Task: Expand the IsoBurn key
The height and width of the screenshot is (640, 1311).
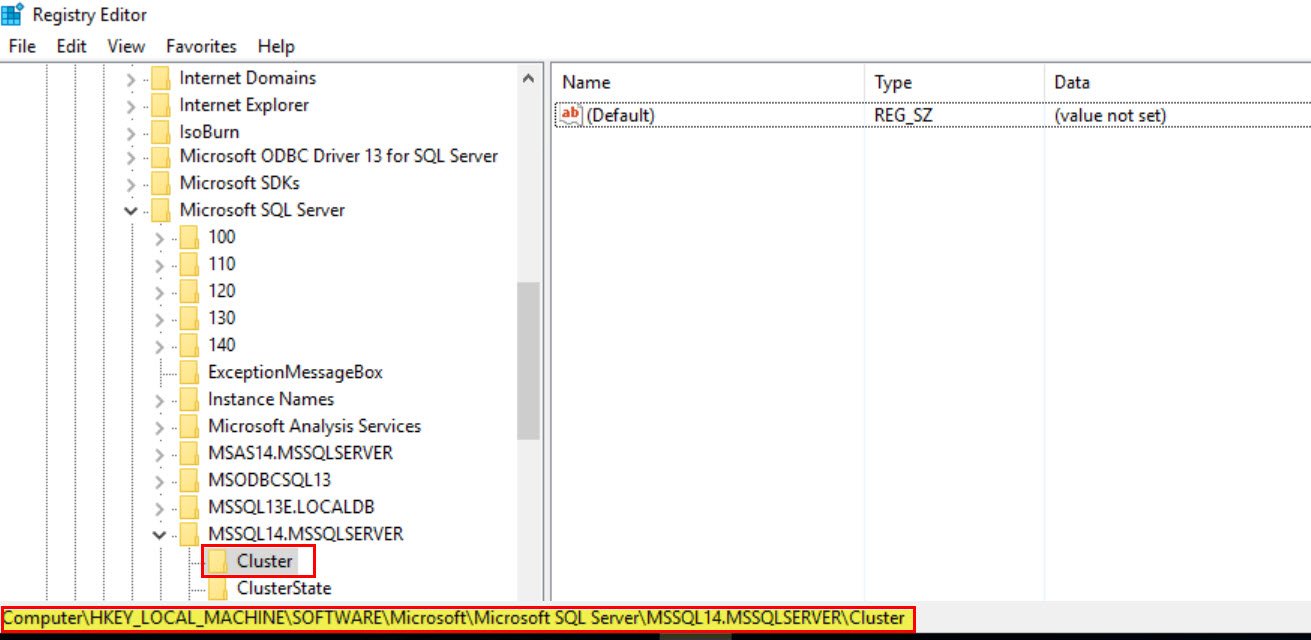Action: [131, 132]
